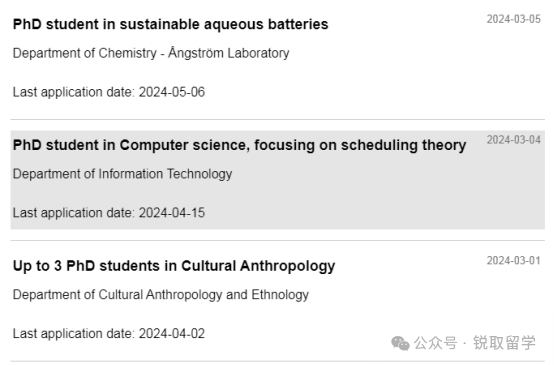Screen dimensions: 554x365
Task: Click the 2024-03-05 posting date
Action: 514,19
